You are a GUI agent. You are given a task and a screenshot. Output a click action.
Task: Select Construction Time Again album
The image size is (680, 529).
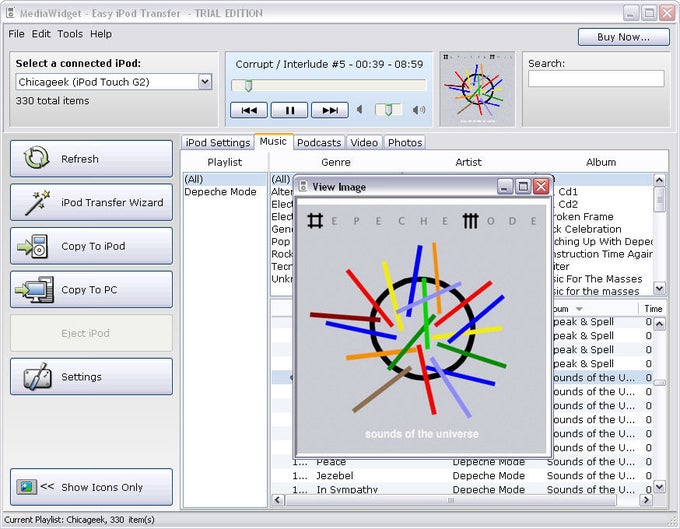point(603,254)
